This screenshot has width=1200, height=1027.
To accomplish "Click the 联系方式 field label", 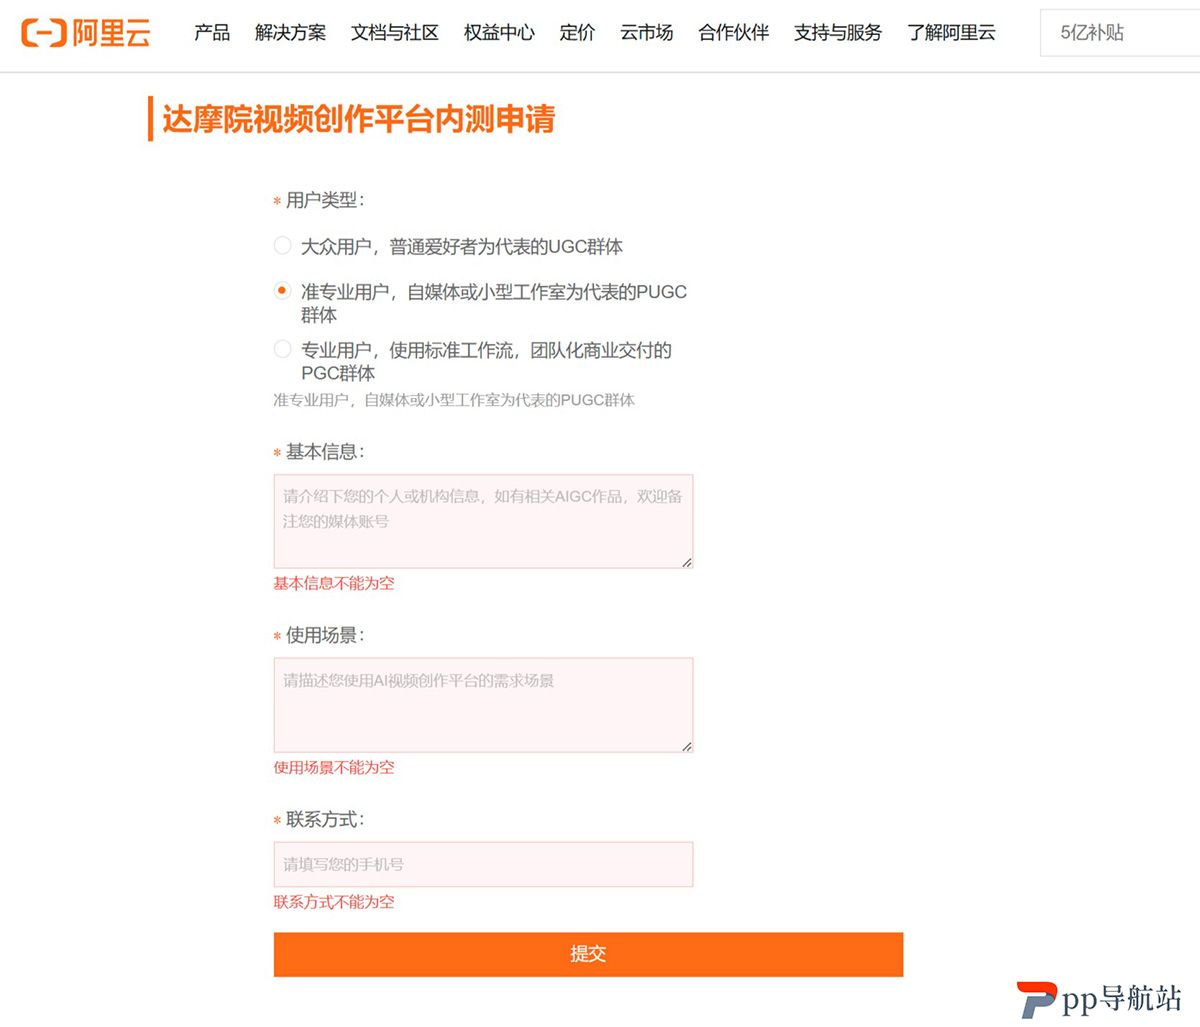I will coord(324,819).
